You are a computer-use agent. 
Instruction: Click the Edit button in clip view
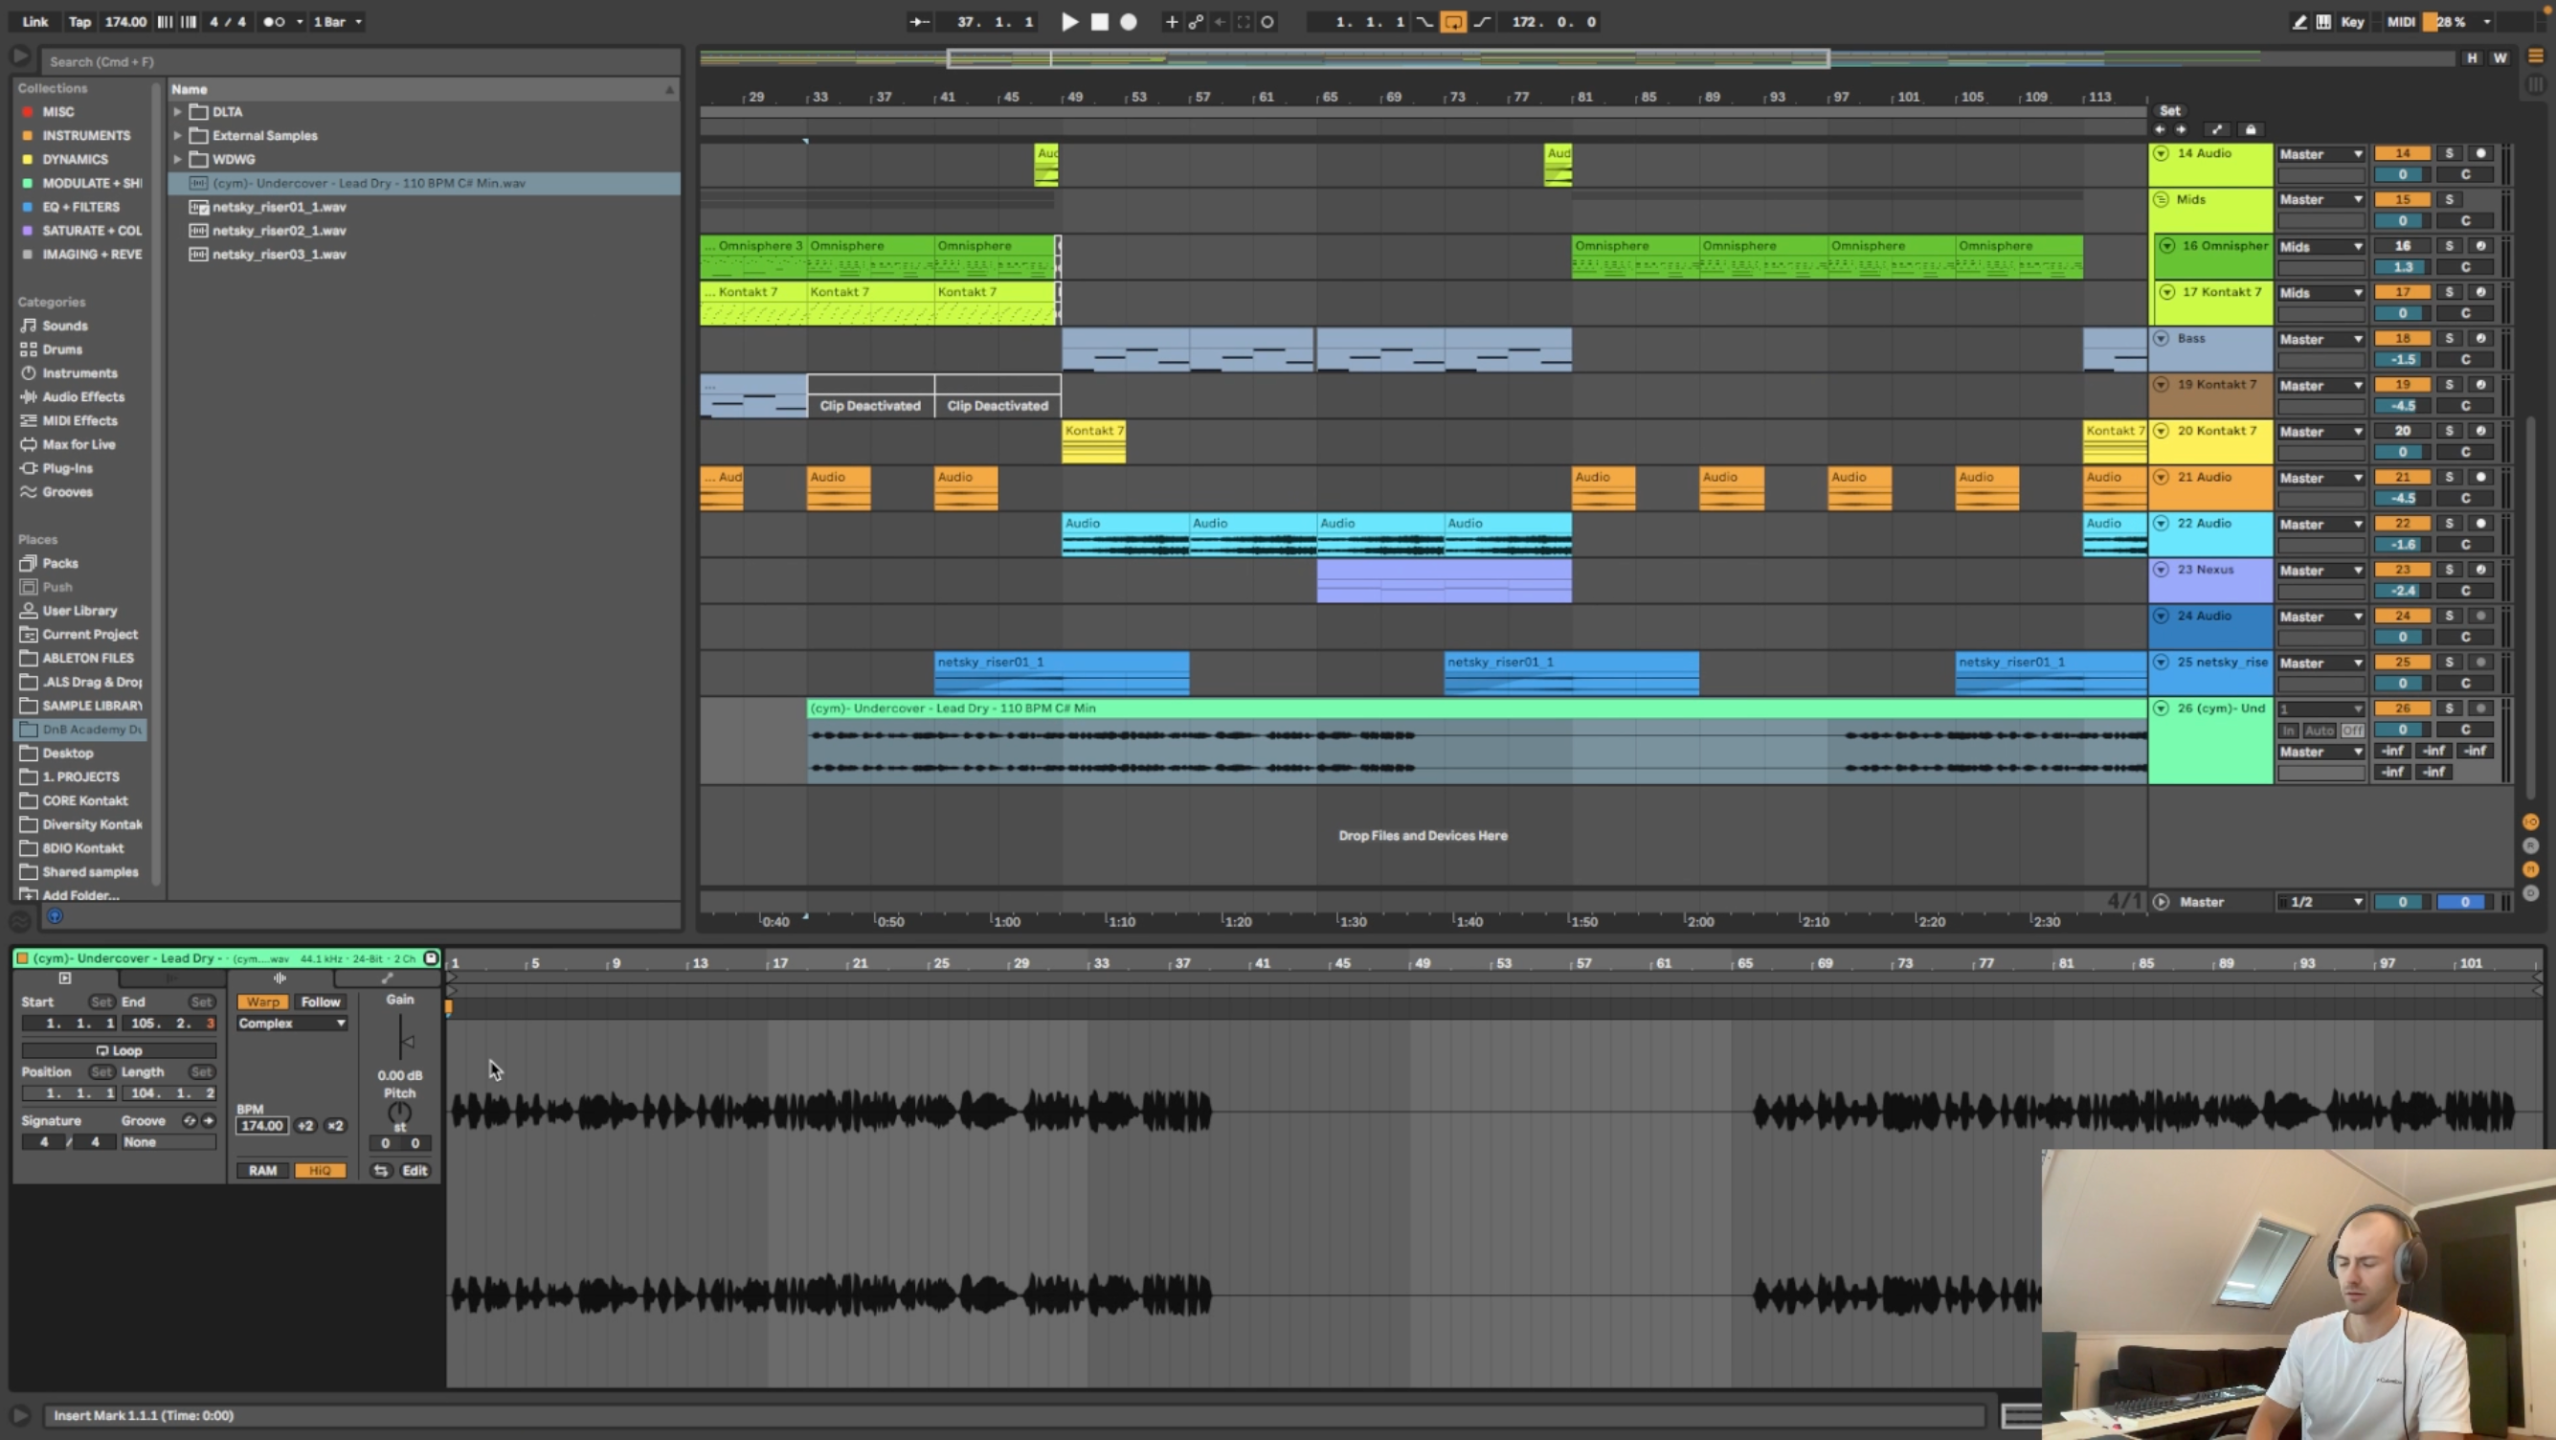(x=415, y=1170)
